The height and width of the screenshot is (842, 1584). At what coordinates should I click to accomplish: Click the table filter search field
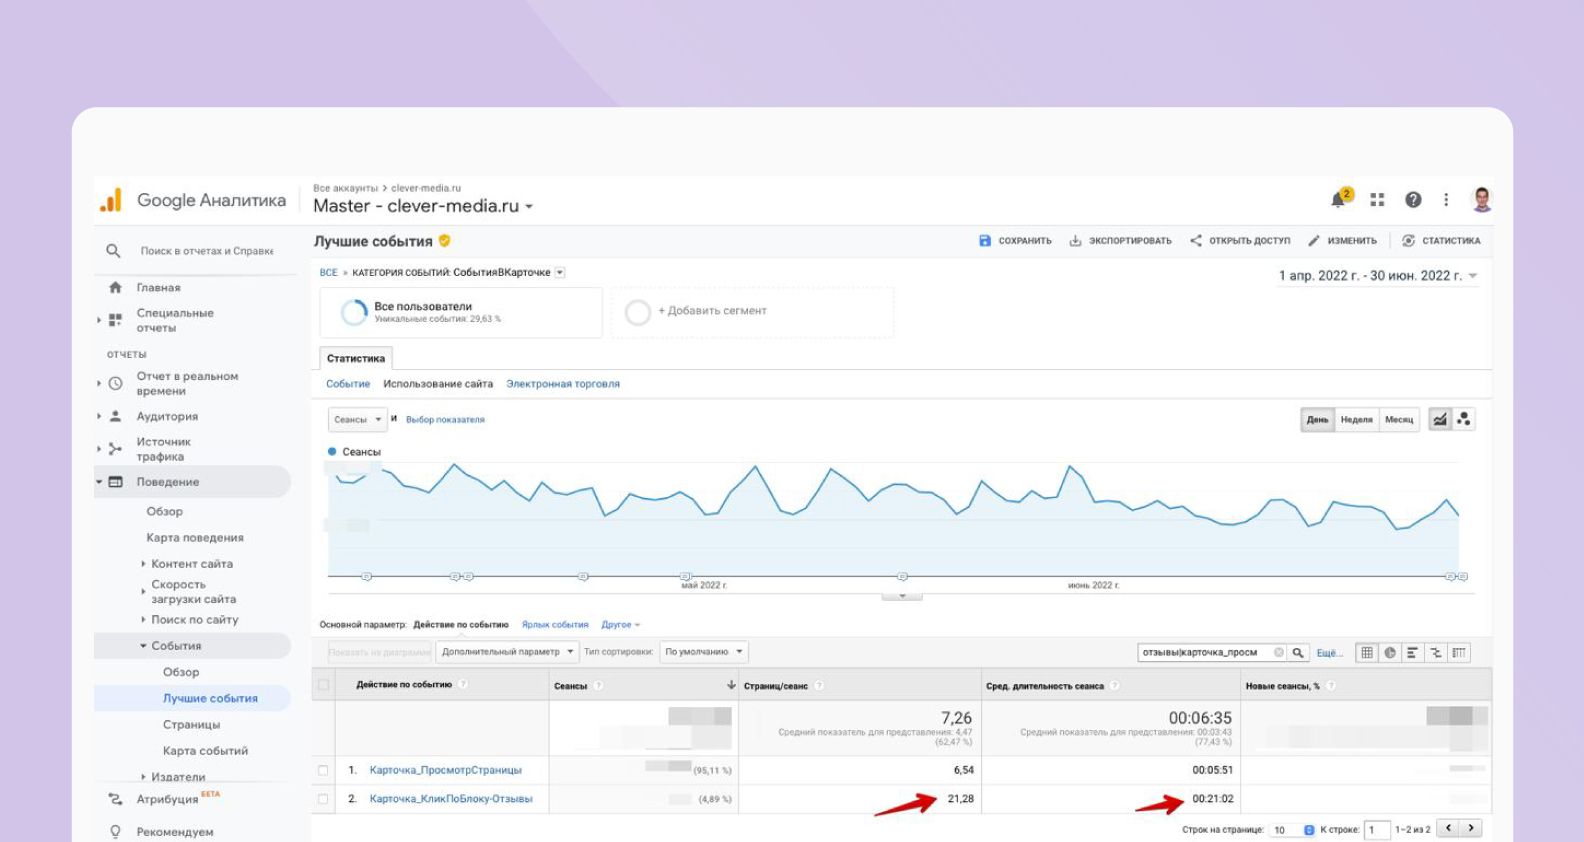(x=1203, y=653)
